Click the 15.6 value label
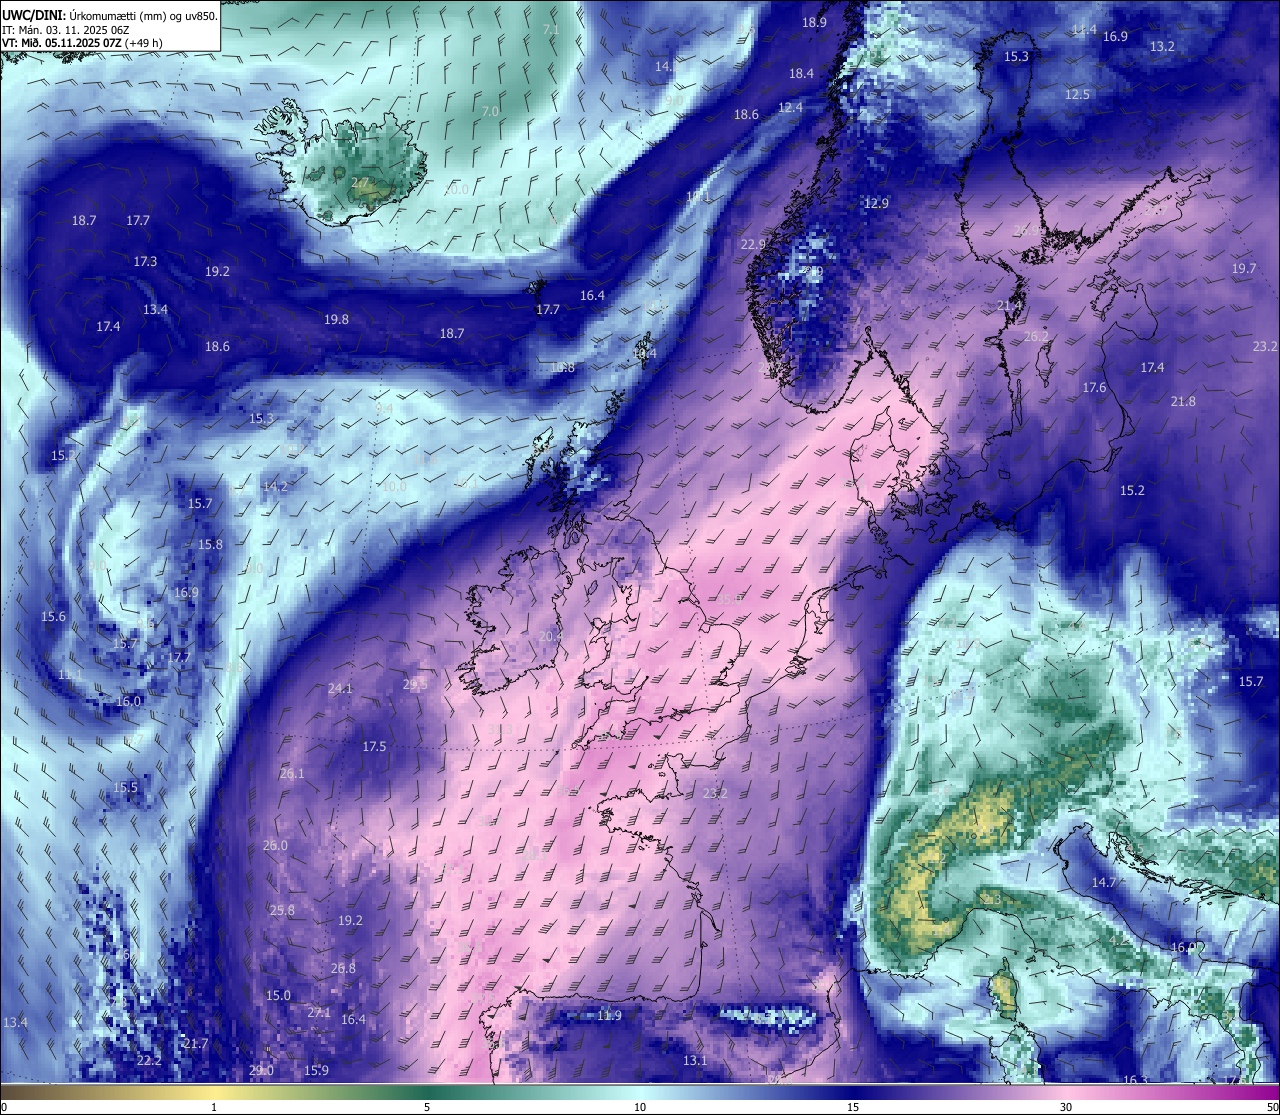1280x1115 pixels. (53, 617)
